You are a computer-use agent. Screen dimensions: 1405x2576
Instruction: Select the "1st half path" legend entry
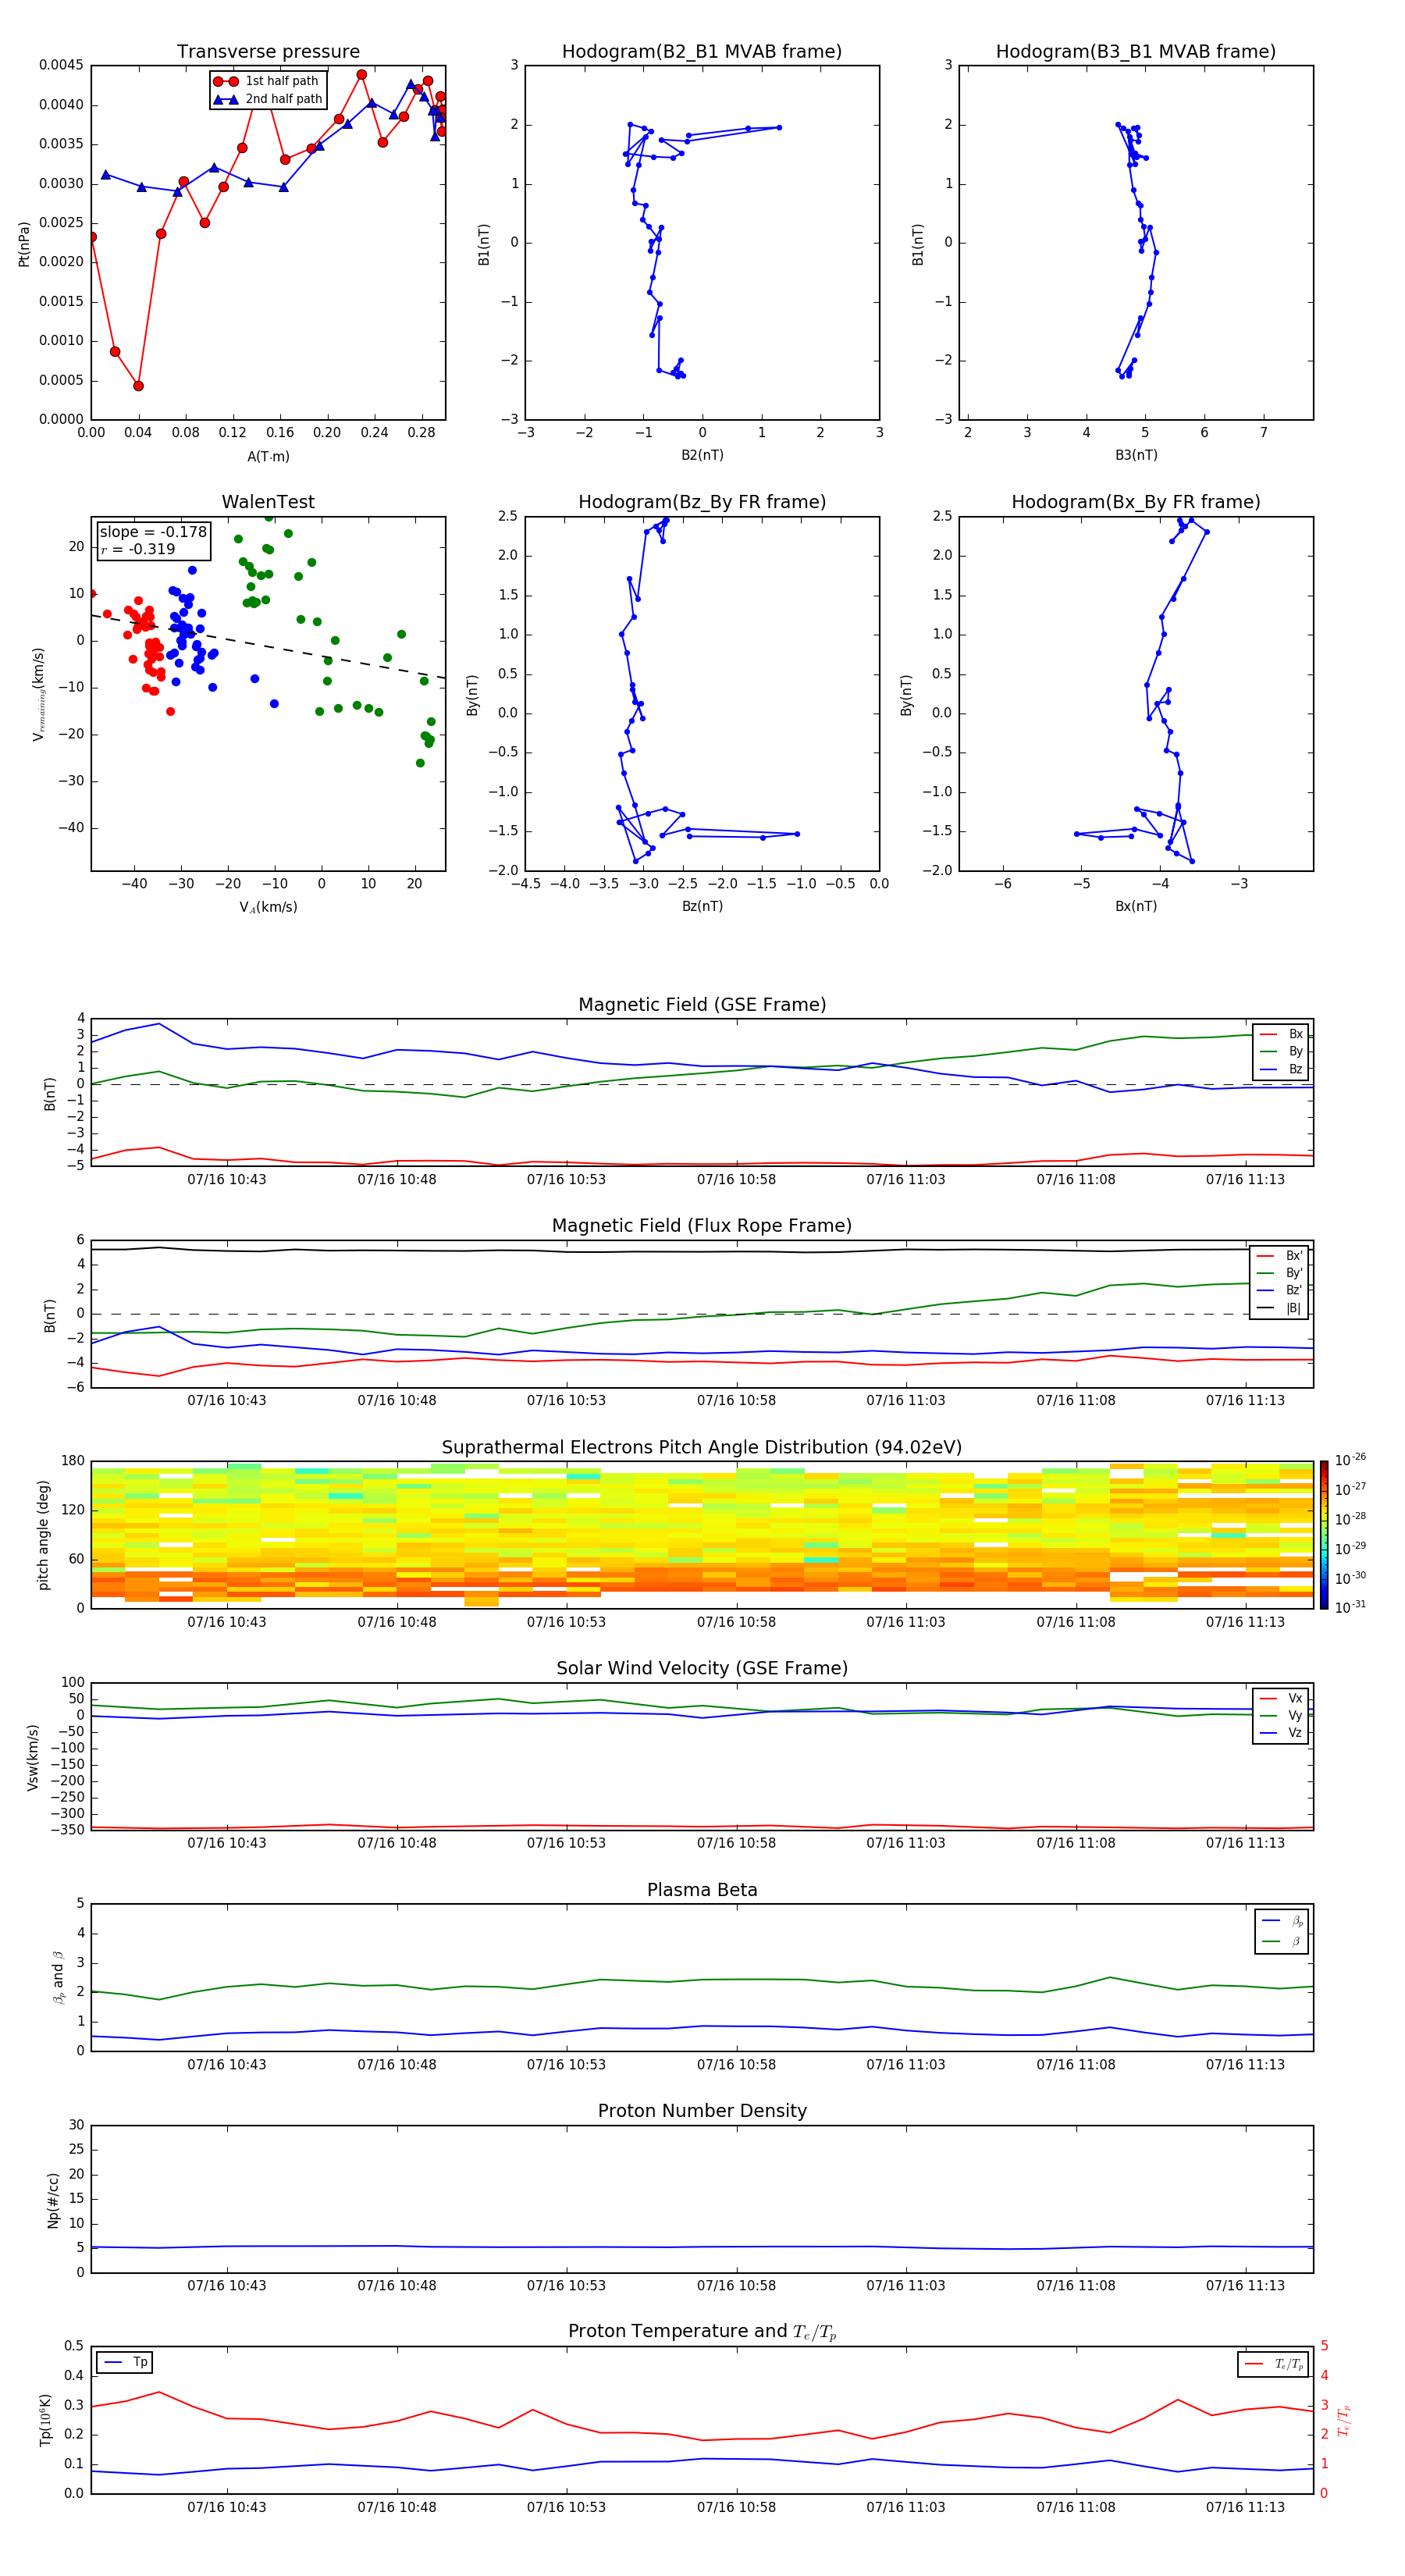point(268,81)
